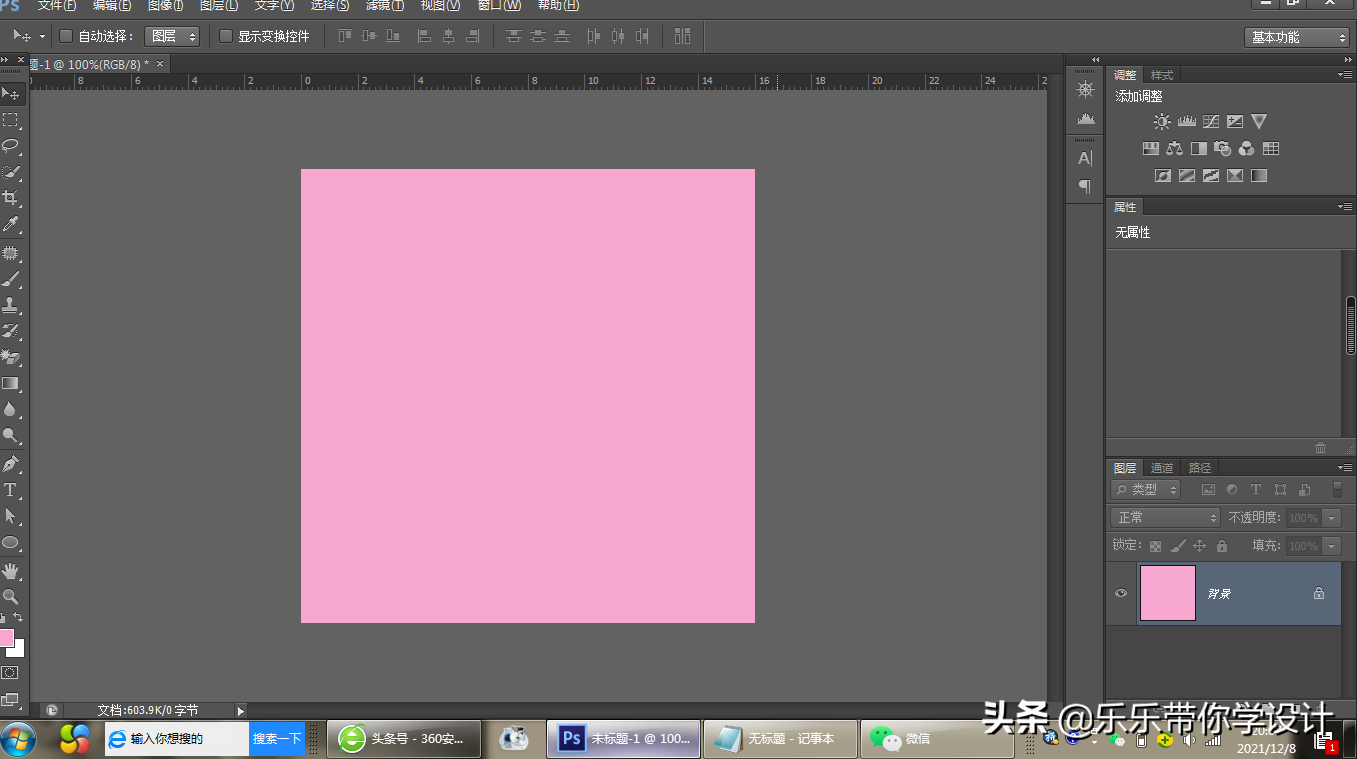Toggle lock position icon
This screenshot has width=1357, height=759.
[1200, 546]
